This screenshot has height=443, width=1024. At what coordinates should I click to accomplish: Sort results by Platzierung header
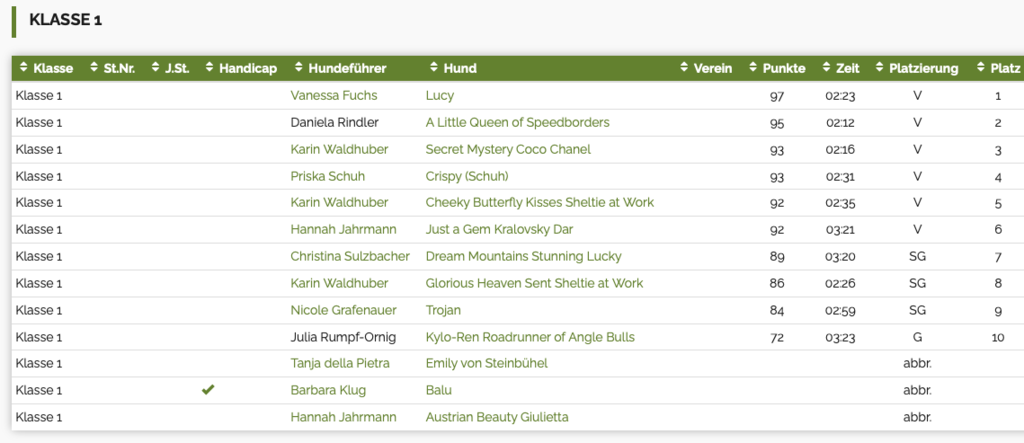tap(923, 69)
